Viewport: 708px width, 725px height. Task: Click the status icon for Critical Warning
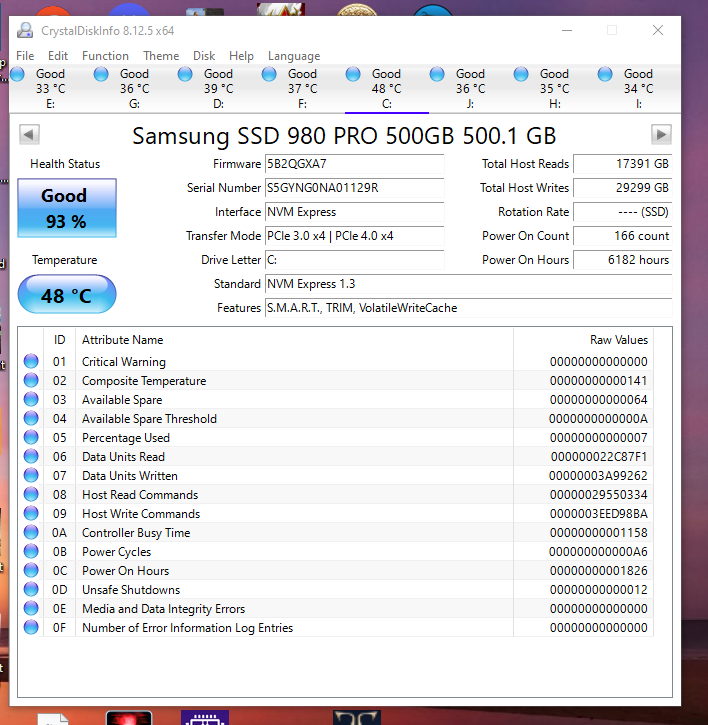[x=31, y=361]
